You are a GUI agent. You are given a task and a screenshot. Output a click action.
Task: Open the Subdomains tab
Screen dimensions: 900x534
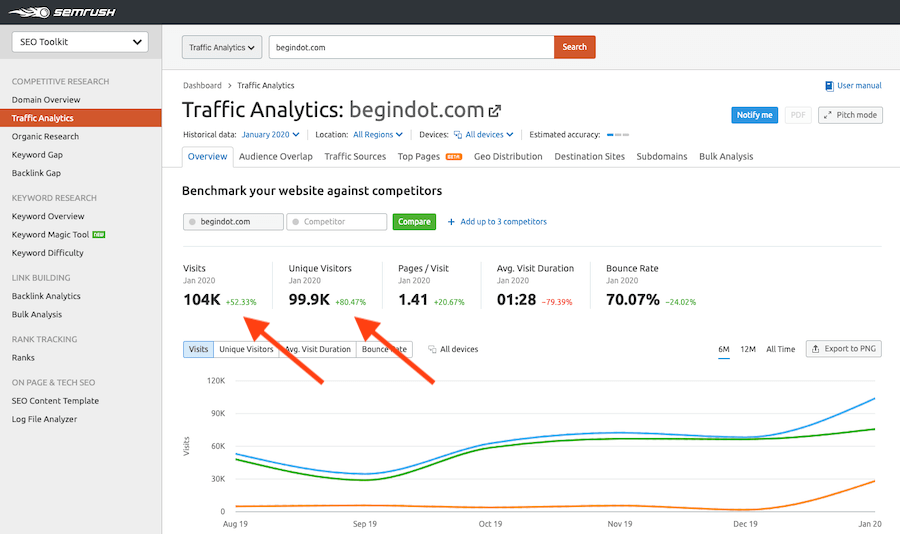[x=661, y=157]
